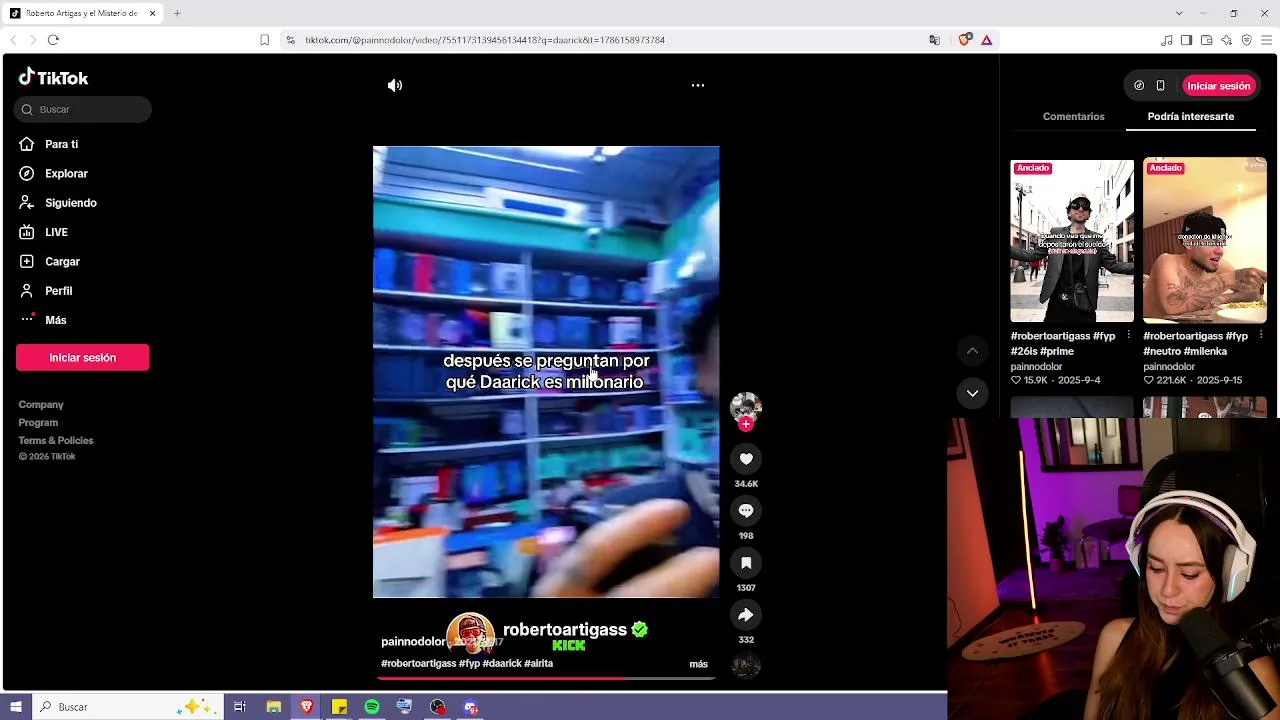This screenshot has height=720, width=1280.
Task: Open the Para ti feed
Action: coord(61,144)
